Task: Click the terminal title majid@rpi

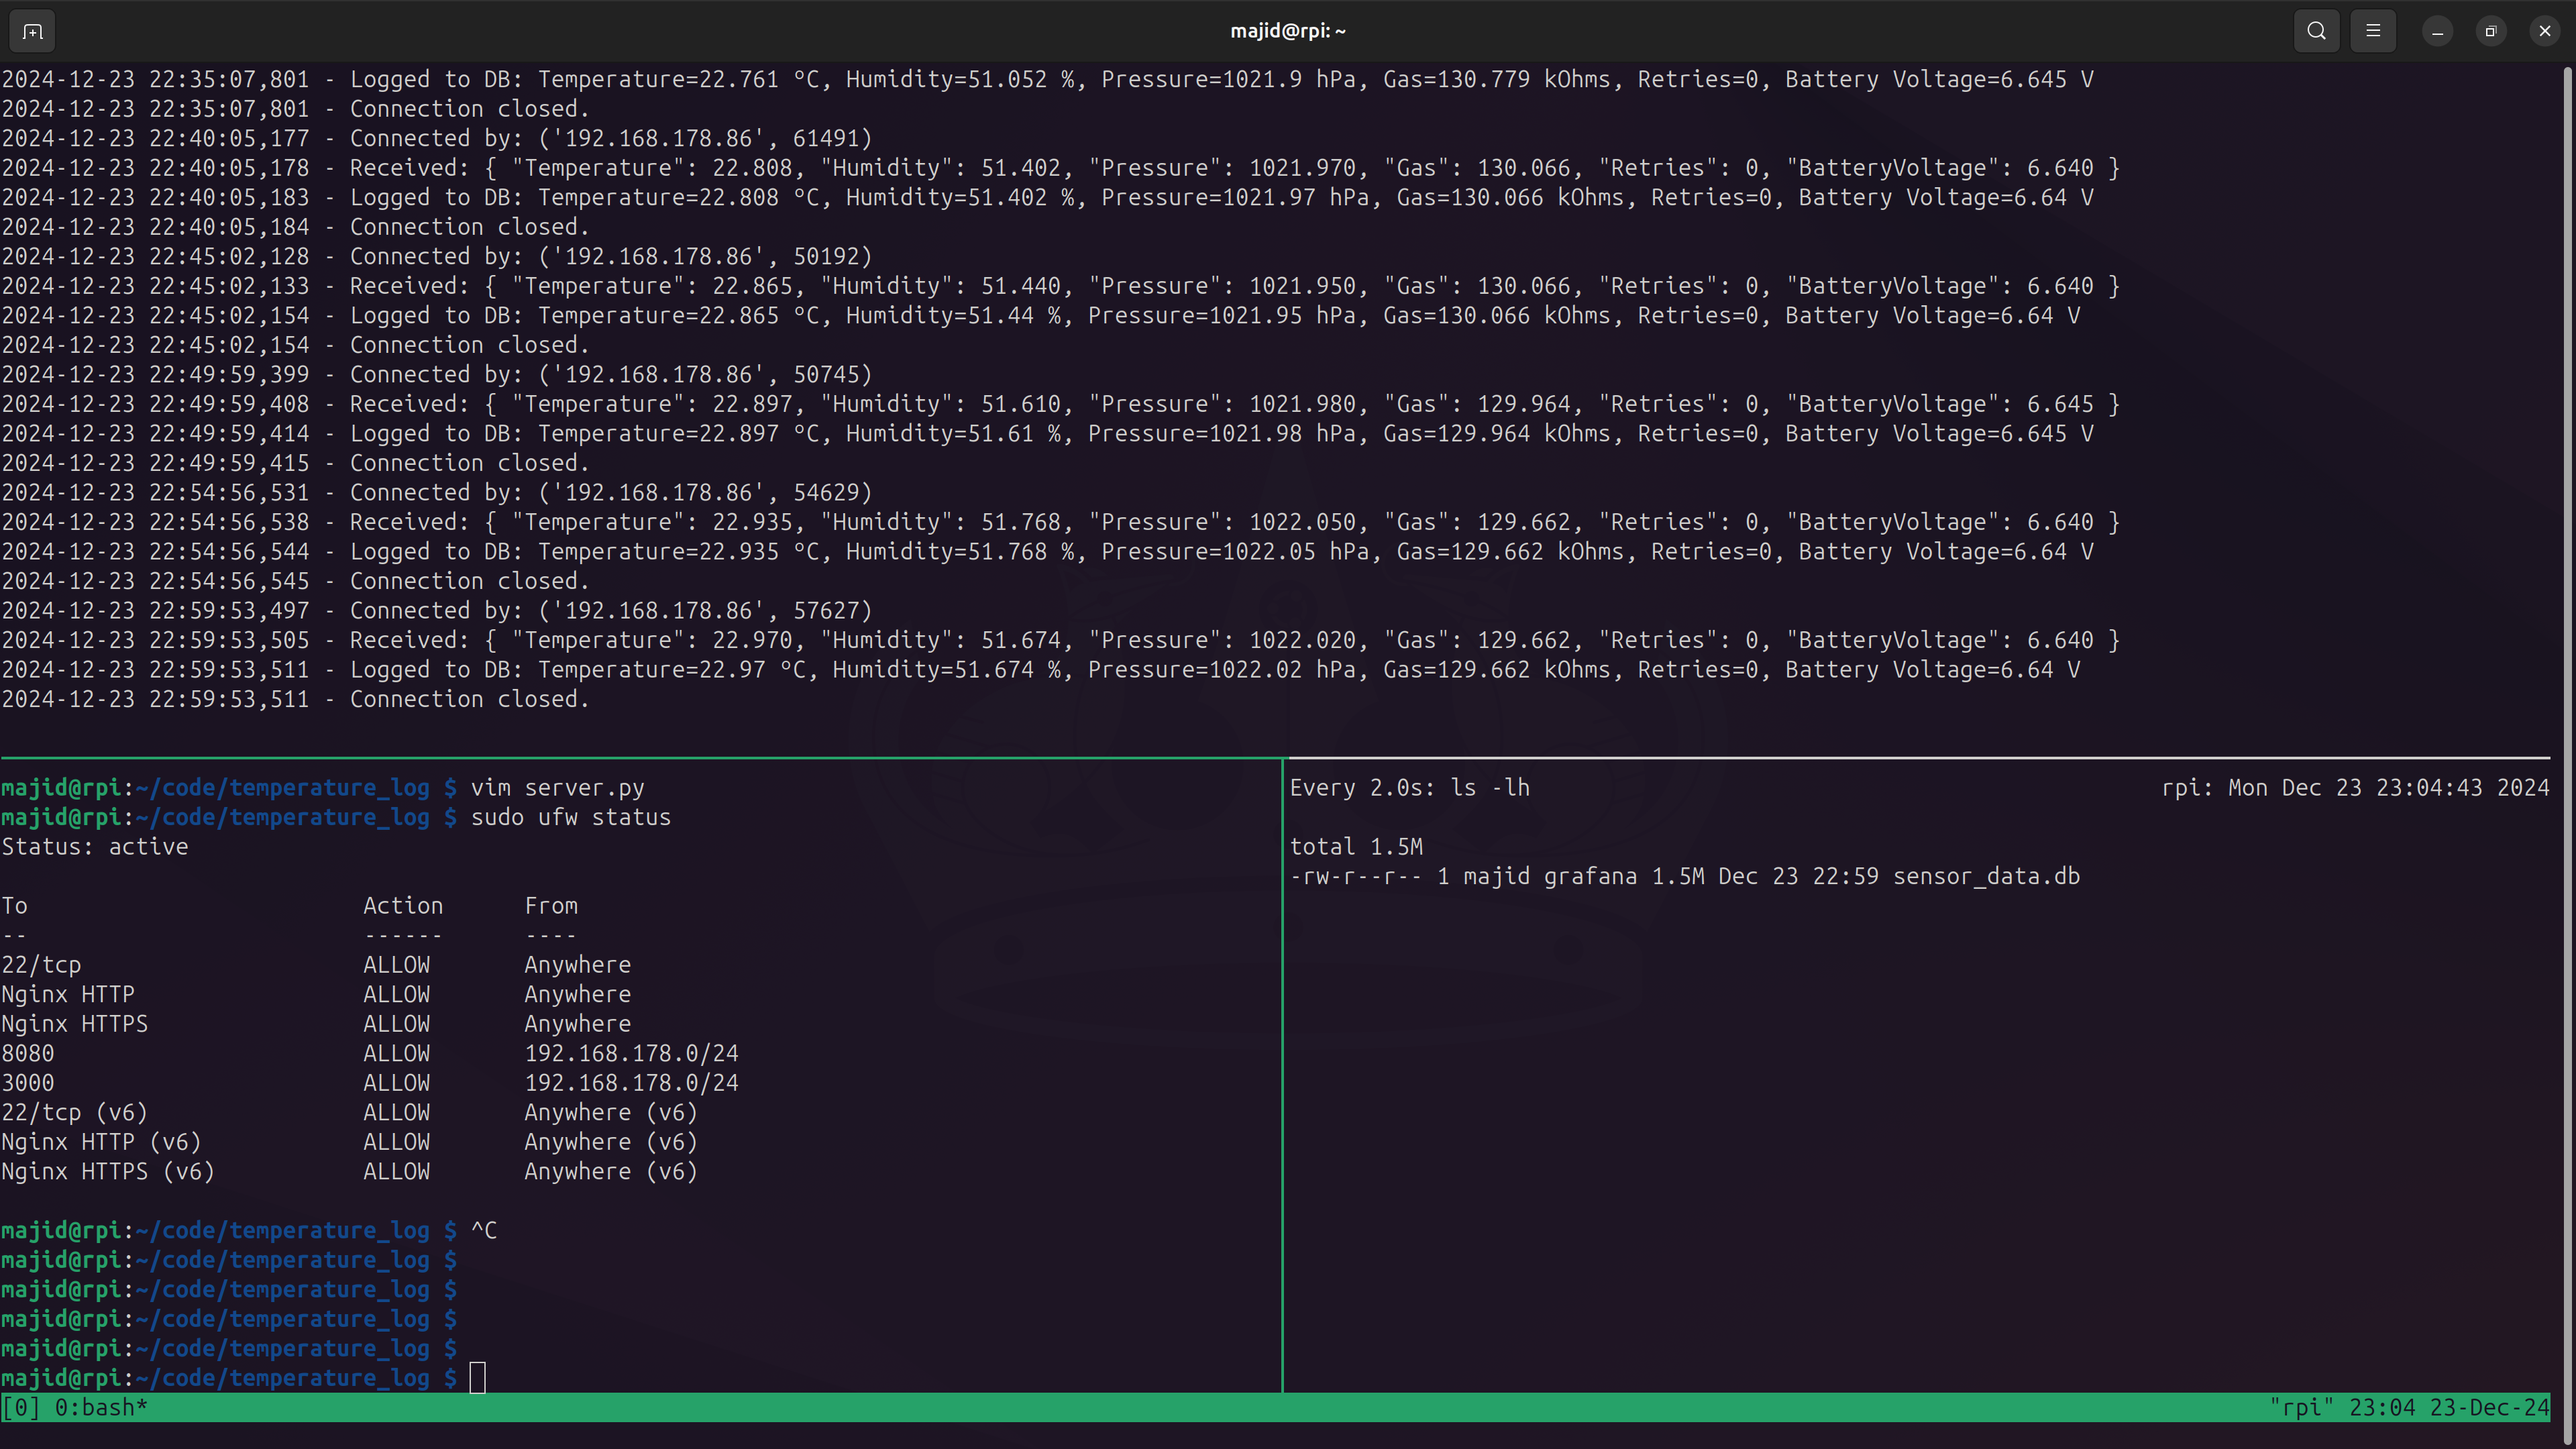Action: (1287, 31)
